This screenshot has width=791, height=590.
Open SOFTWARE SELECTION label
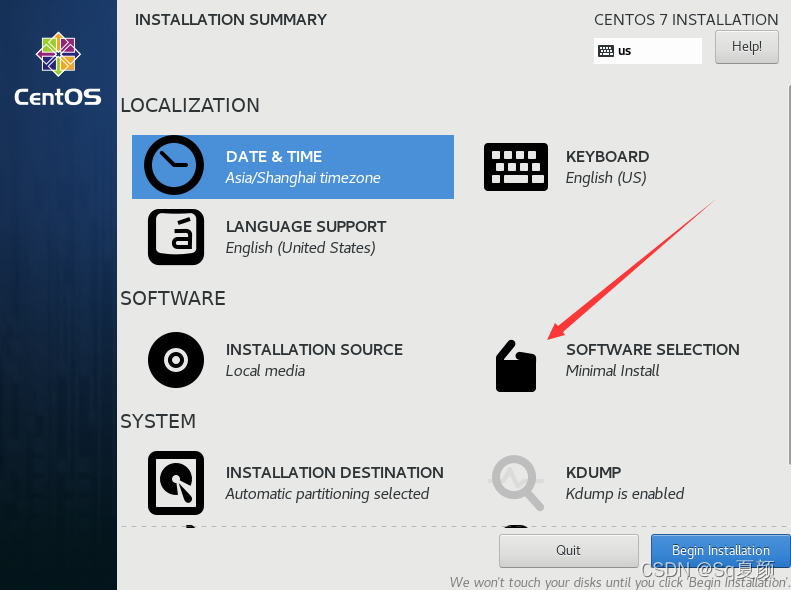tap(653, 349)
